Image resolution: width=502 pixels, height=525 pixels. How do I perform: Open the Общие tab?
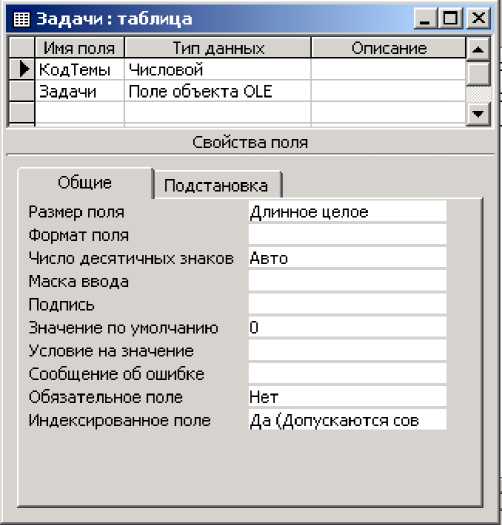[85, 183]
